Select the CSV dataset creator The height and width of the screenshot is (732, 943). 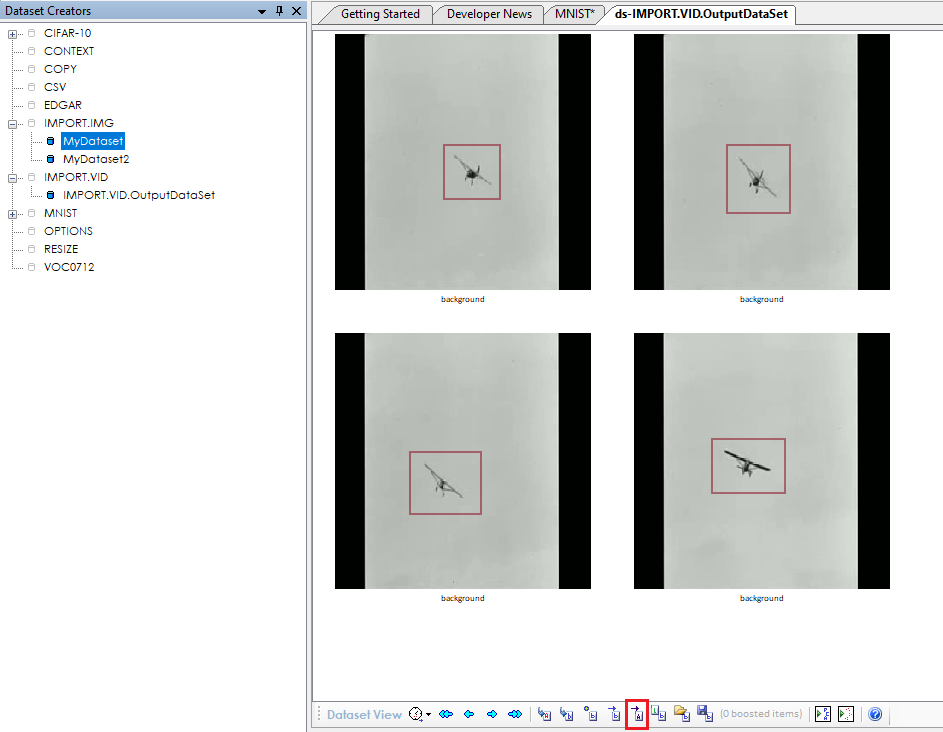55,87
